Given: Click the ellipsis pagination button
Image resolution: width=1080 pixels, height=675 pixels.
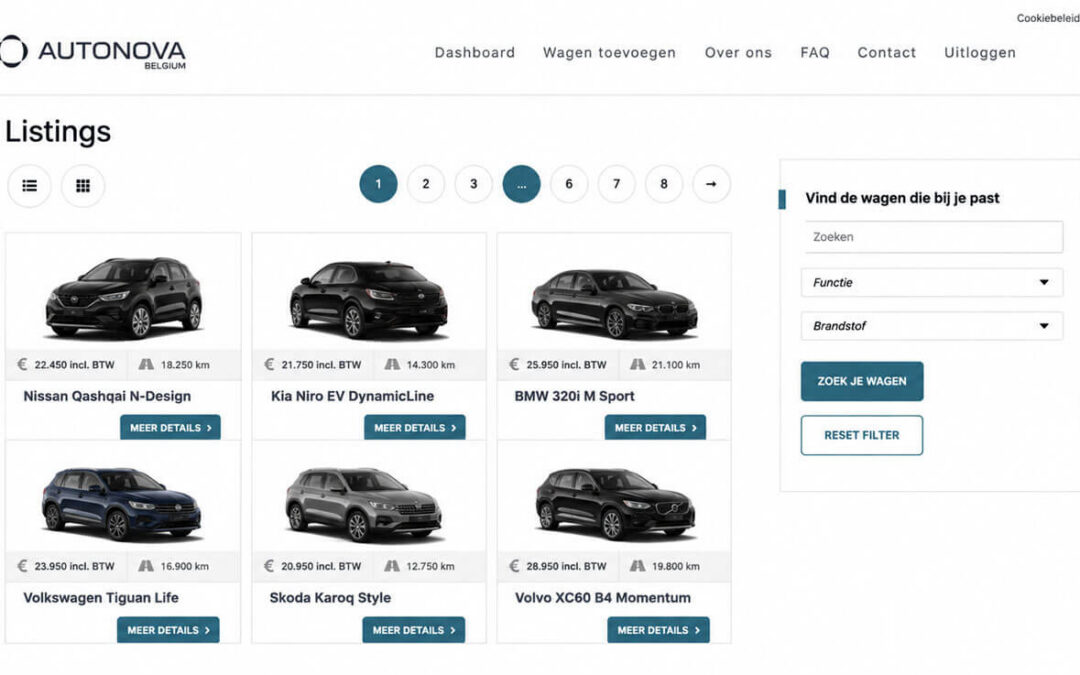Looking at the screenshot, I should point(521,184).
